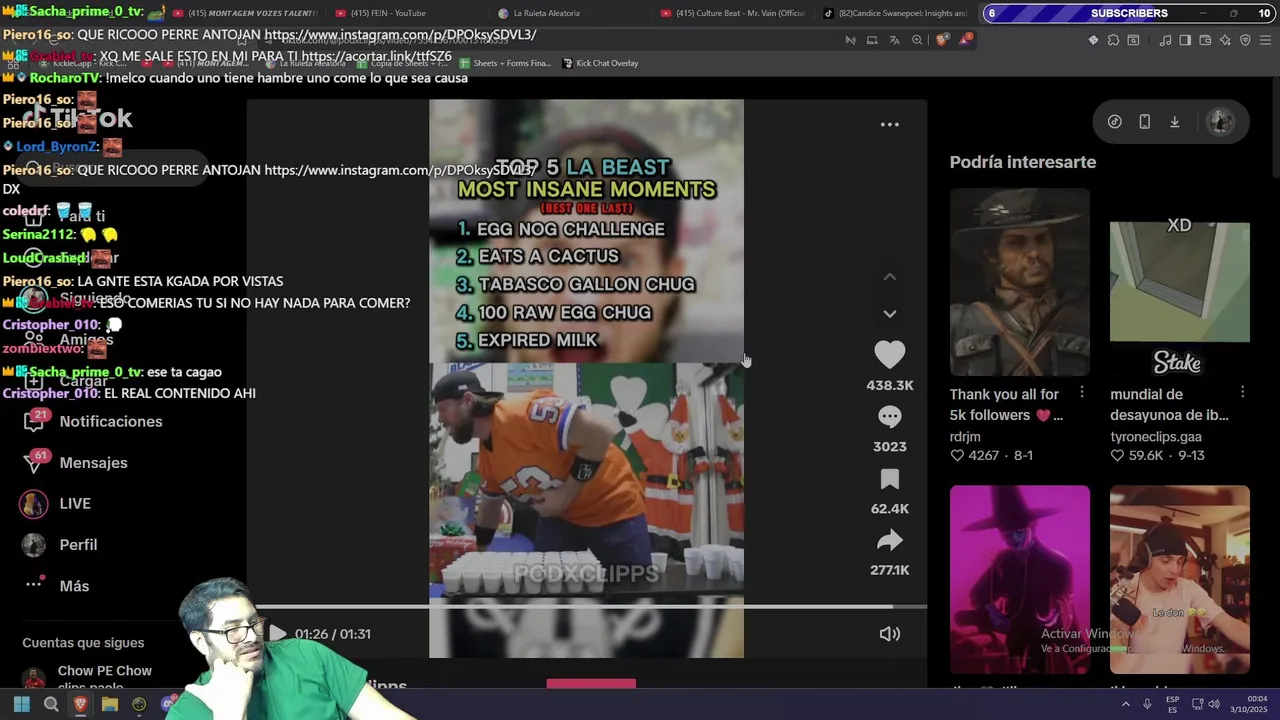Open the clock showing 00:04 3/10/2025
1280x720 pixels.
(x=1248, y=704)
